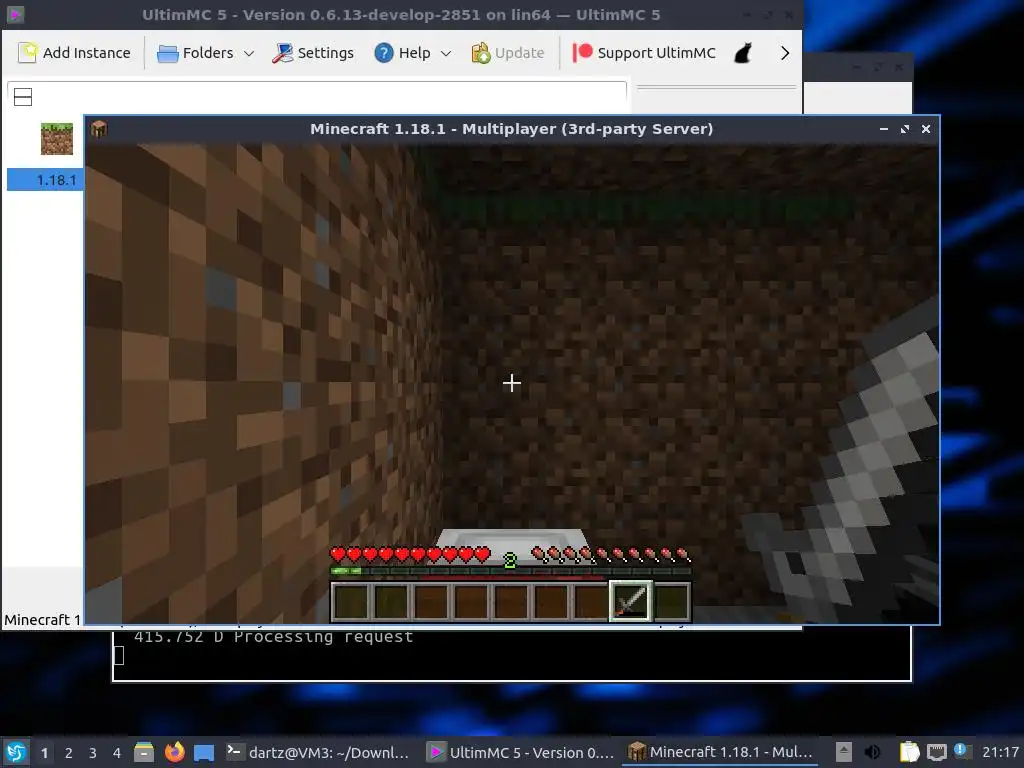Switch to the Minecraft 1.18.1 taskbar entry
Image resolution: width=1024 pixels, height=768 pixels.
720,752
